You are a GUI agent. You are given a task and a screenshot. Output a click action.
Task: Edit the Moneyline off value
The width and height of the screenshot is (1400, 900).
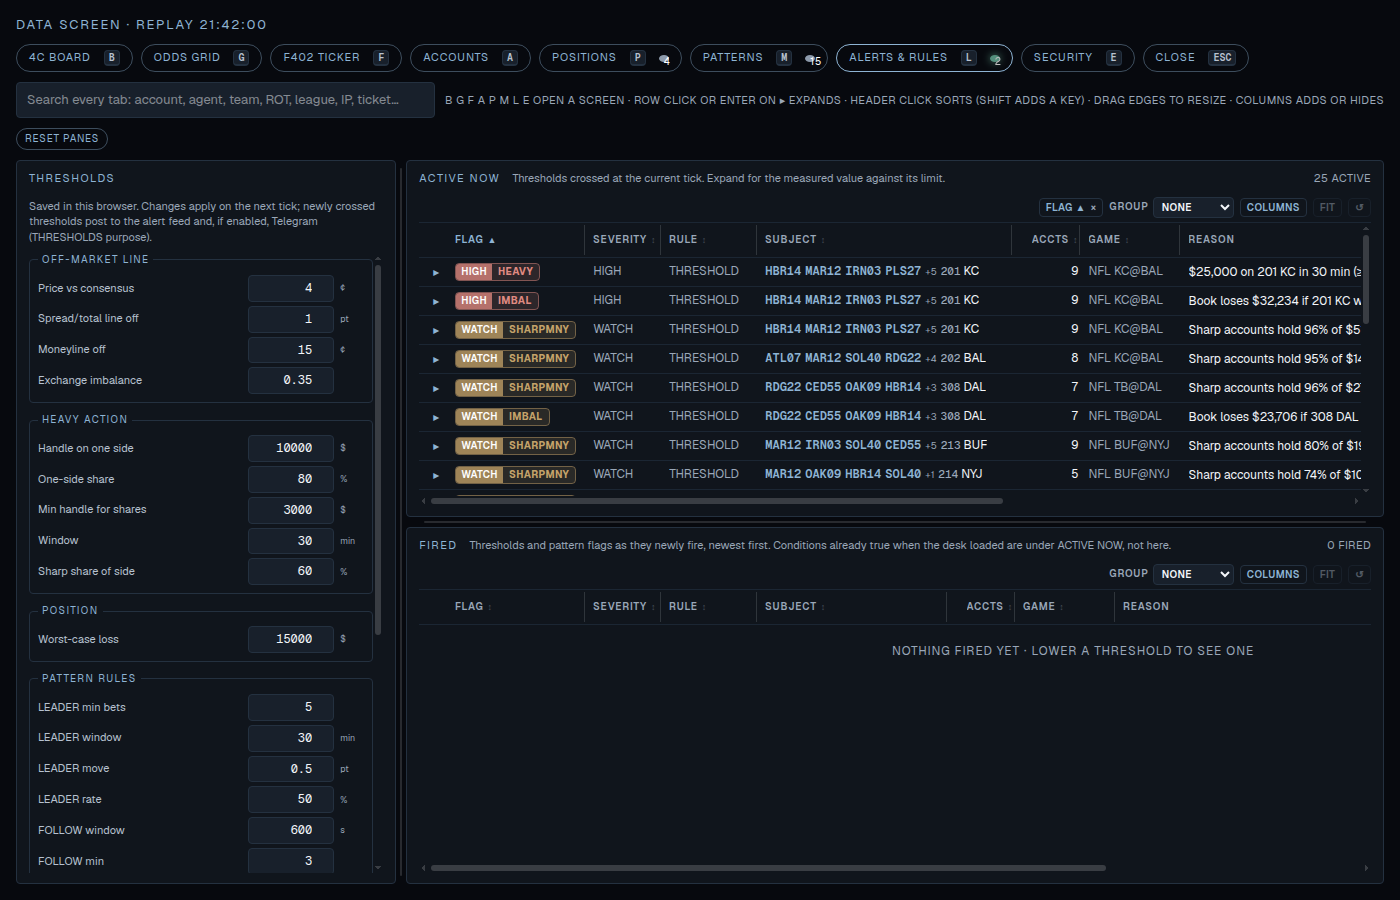click(x=290, y=350)
